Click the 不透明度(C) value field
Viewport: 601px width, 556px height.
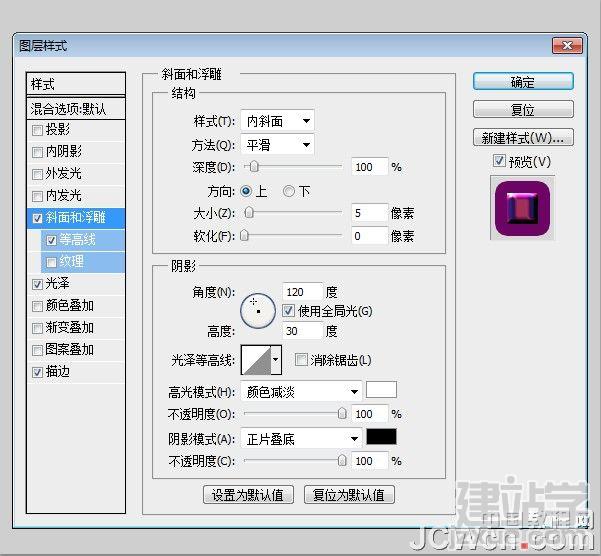click(370, 461)
